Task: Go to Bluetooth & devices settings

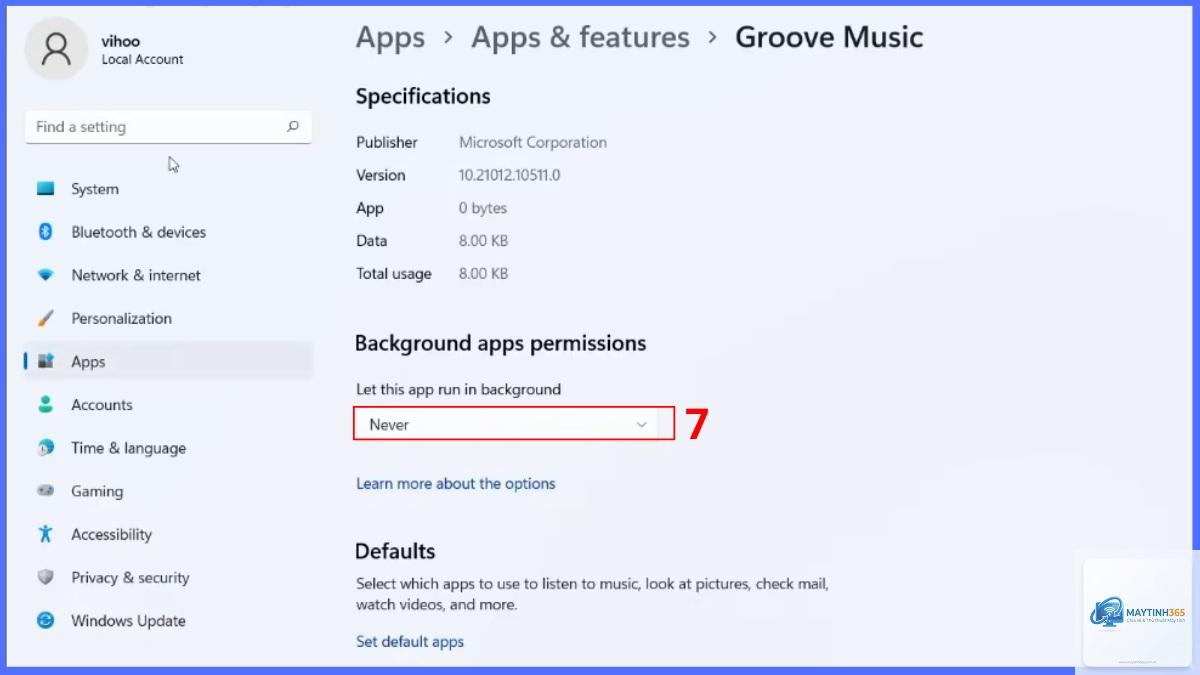Action: 168,232
